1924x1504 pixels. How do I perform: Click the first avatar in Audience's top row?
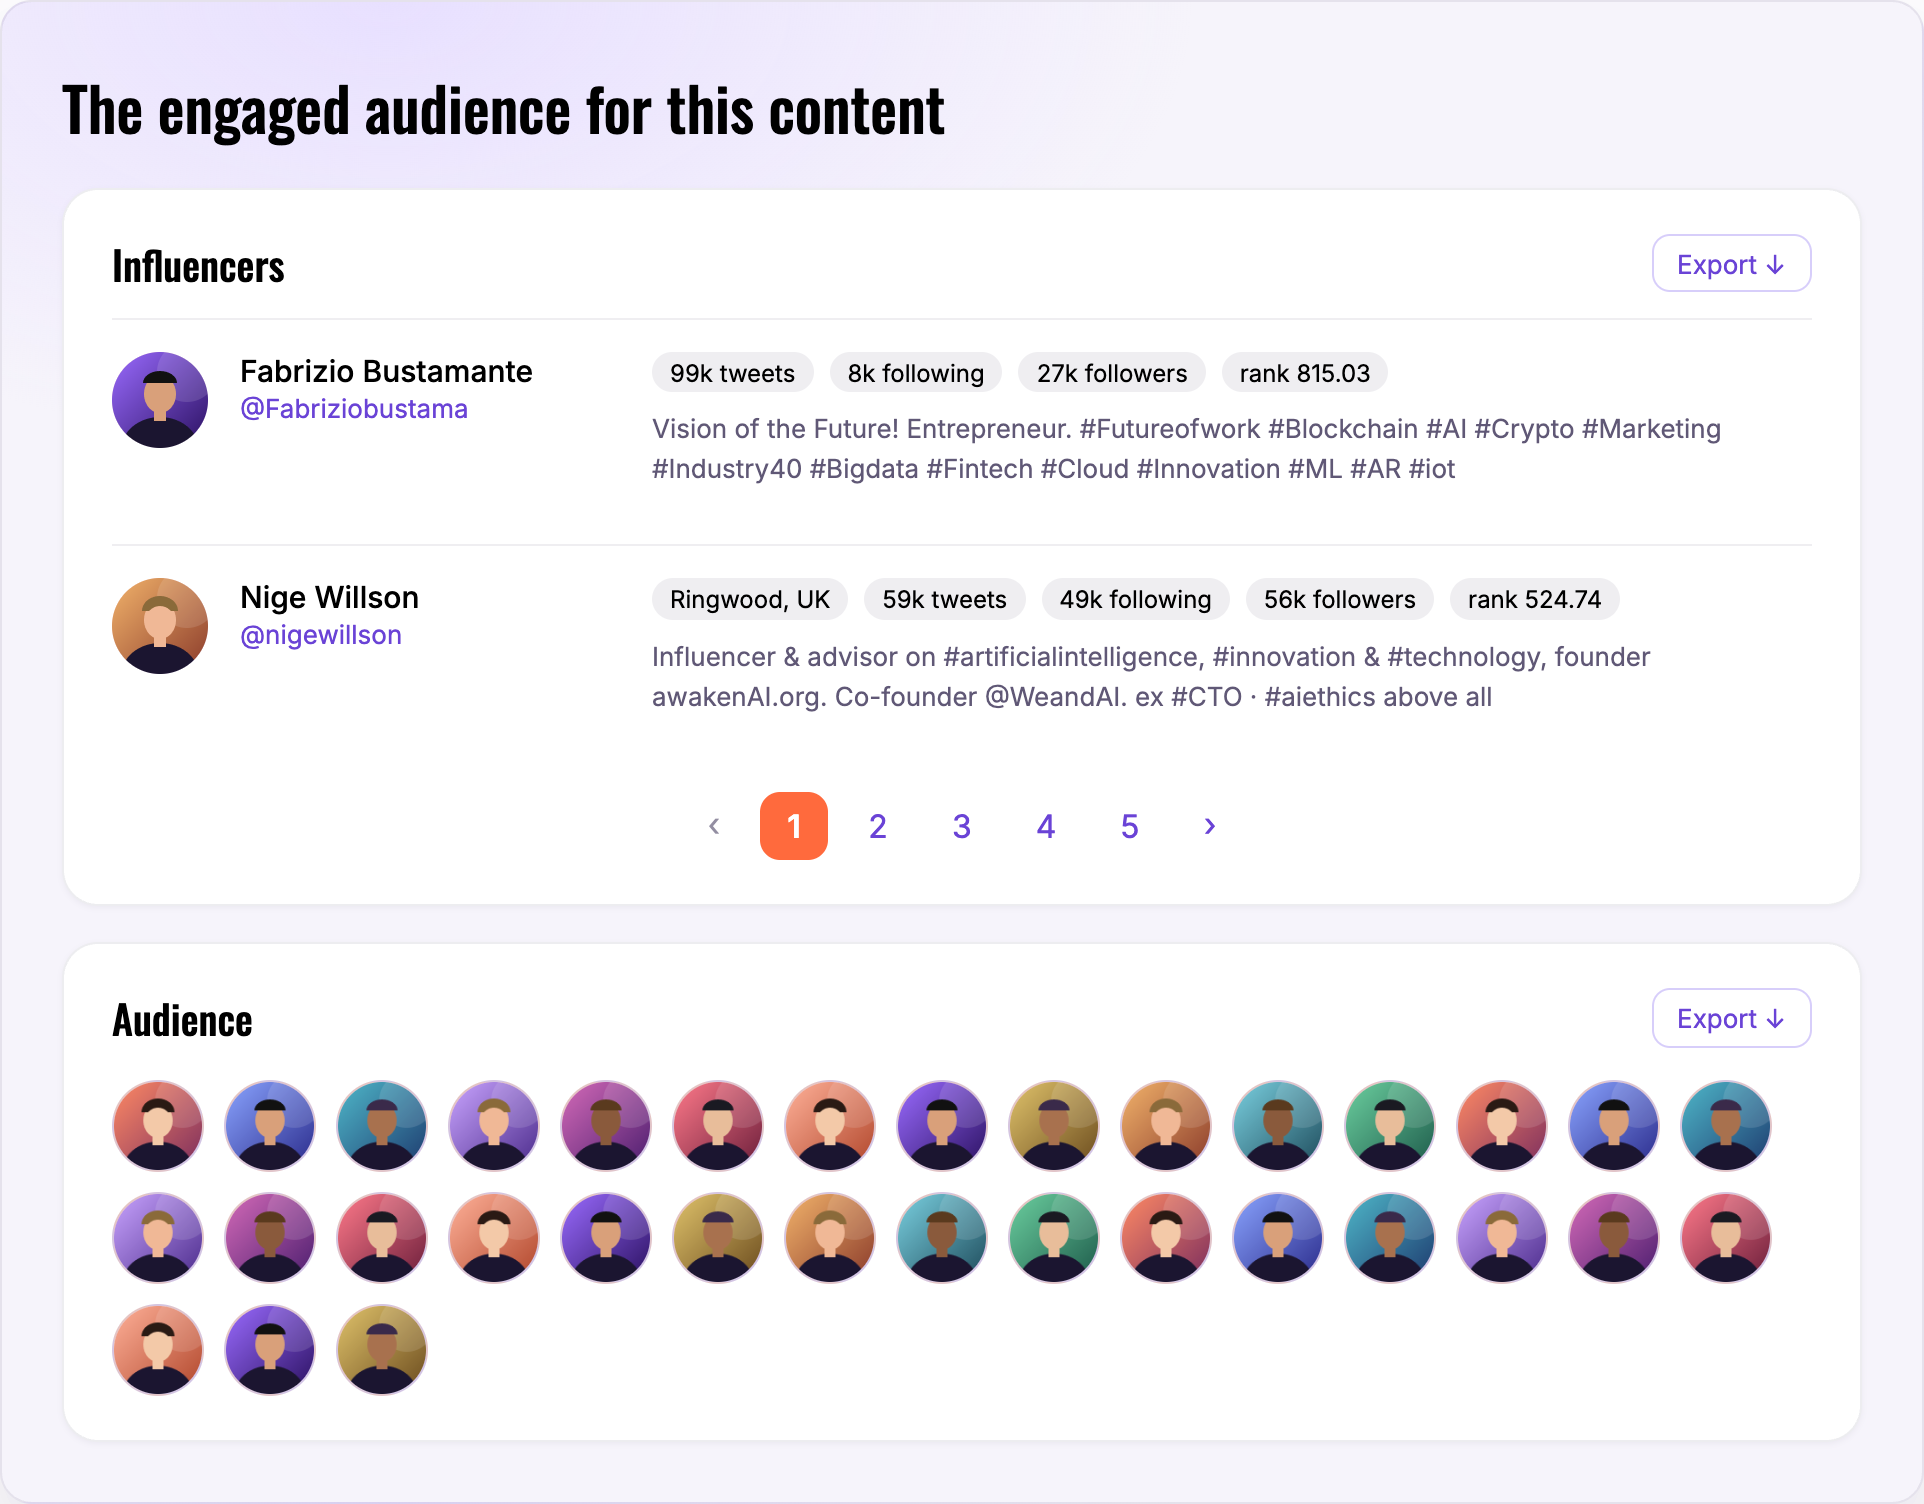(158, 1126)
